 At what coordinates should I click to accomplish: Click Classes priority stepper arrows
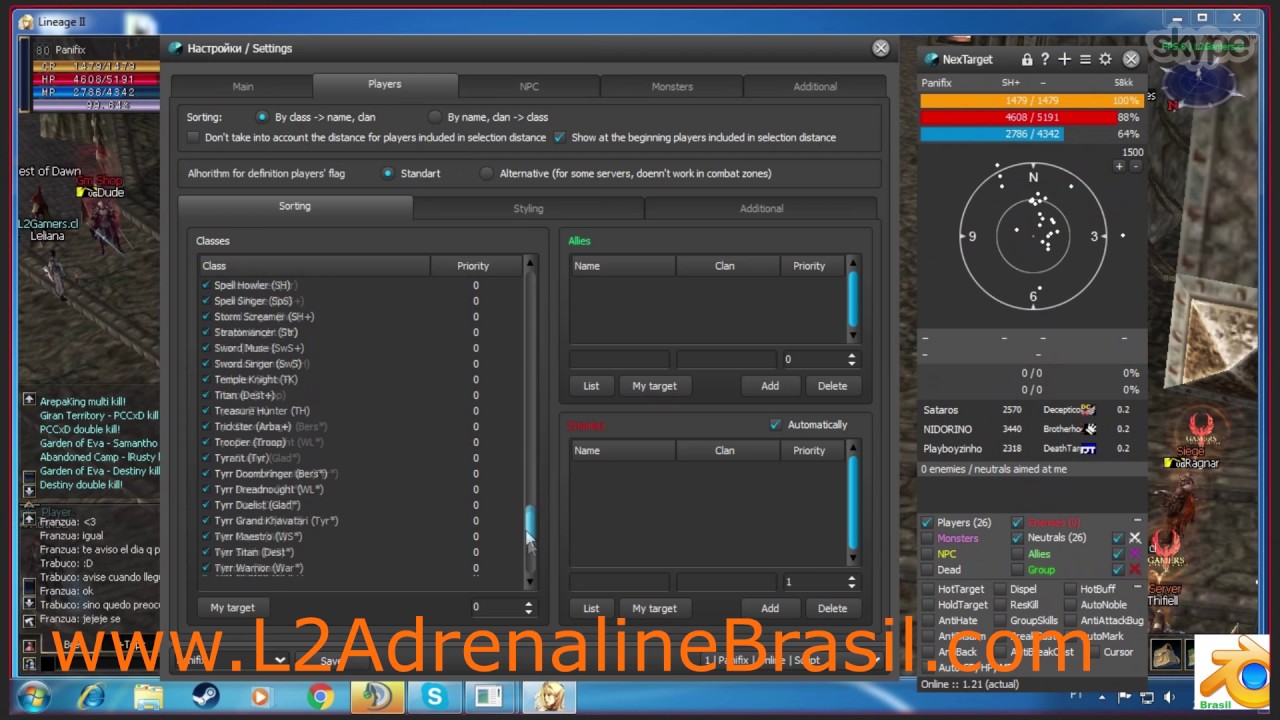click(529, 607)
